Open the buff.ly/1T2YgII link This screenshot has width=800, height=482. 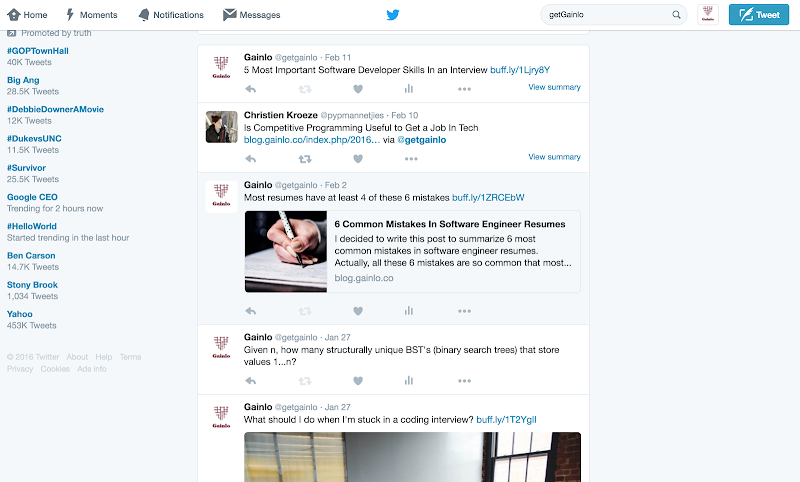[x=506, y=420]
